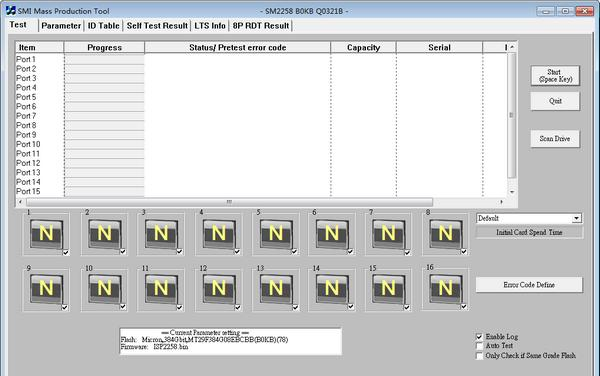The image size is (600, 376).
Task: Click the Serial column header
Action: click(439, 47)
